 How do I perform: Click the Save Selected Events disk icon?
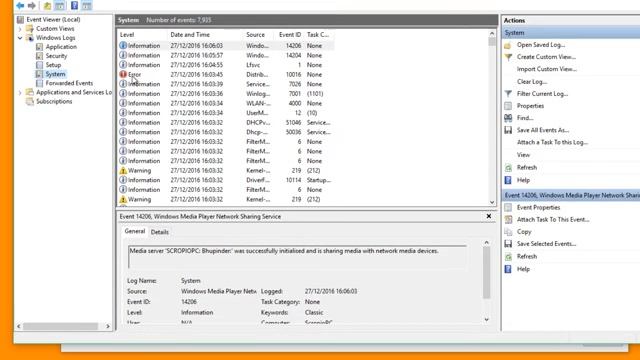pos(508,244)
